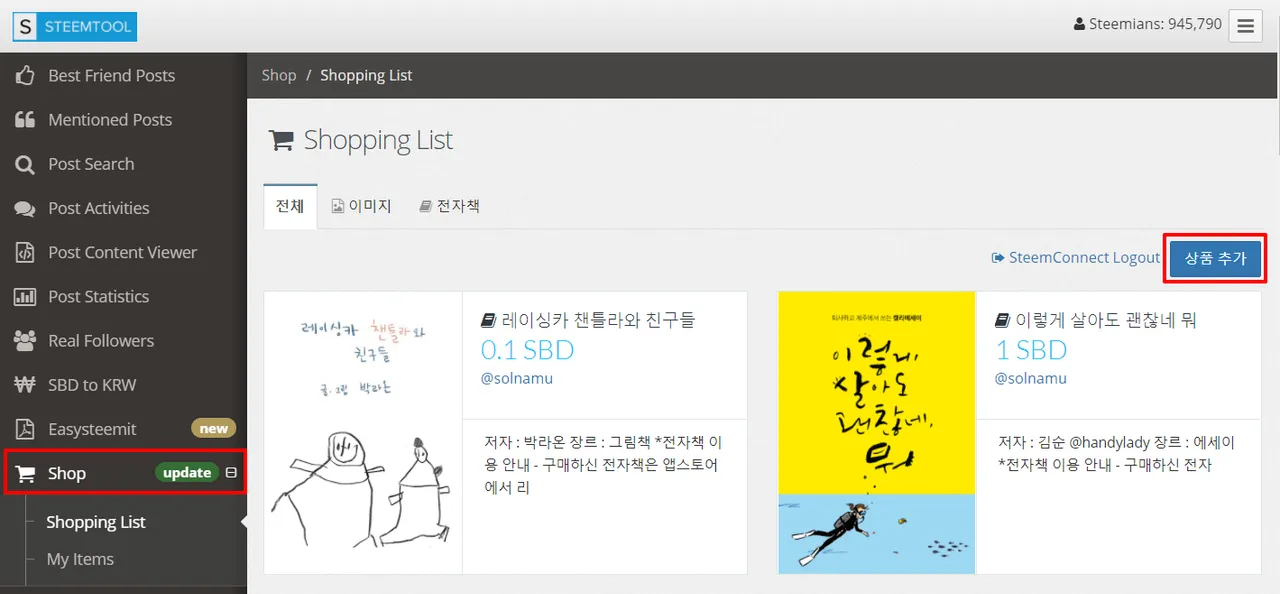Open Easysteemit menu item

pyautogui.click(x=93, y=429)
